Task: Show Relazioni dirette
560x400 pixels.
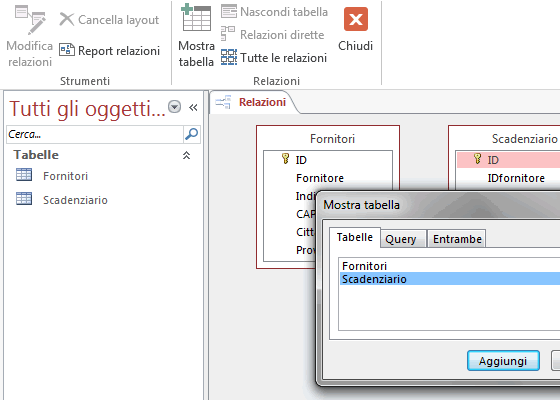Action: click(272, 35)
